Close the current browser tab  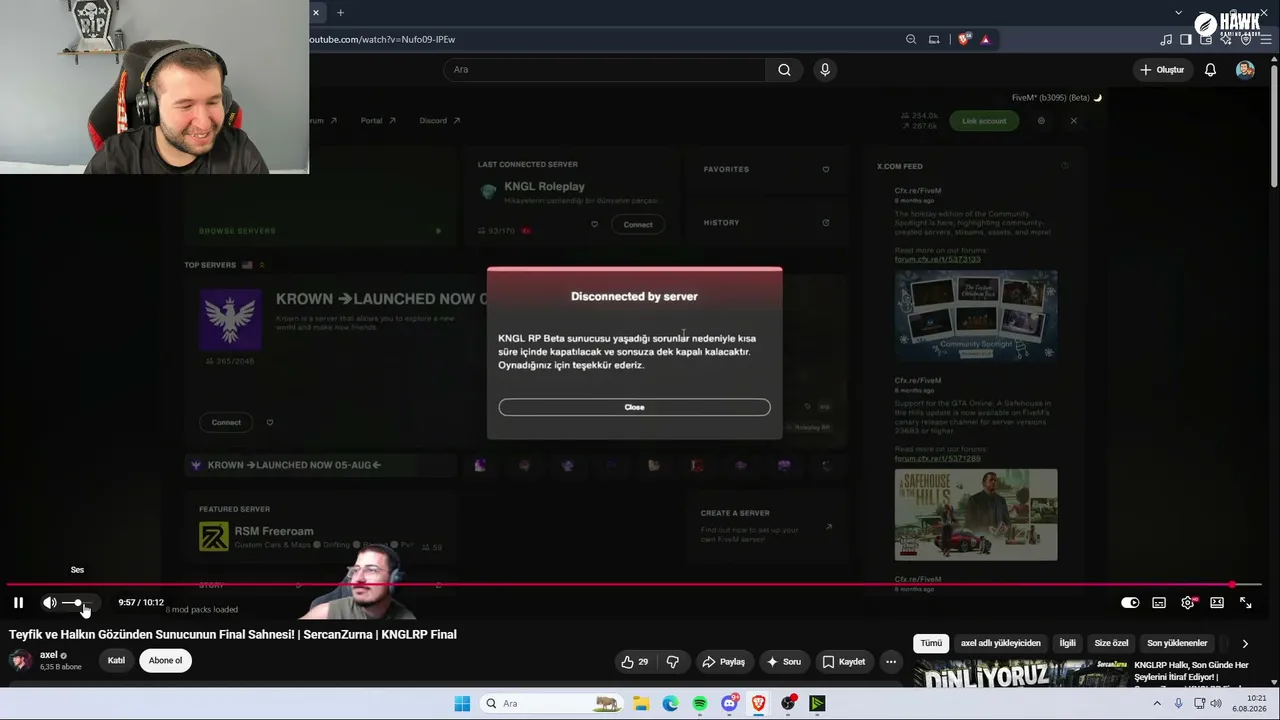(315, 13)
